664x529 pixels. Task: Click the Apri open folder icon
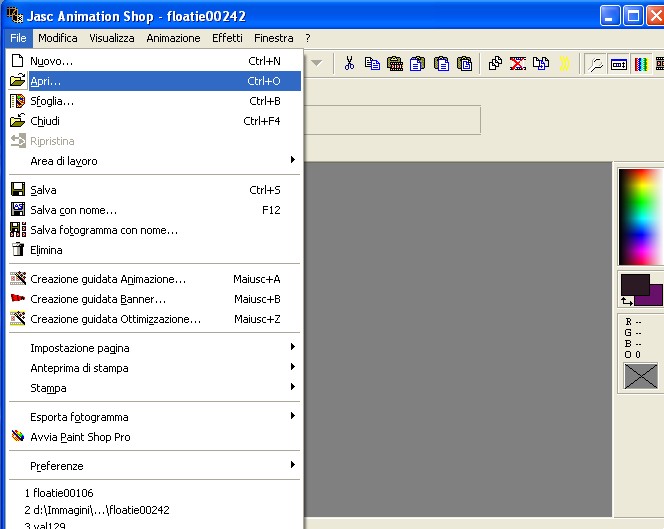17,80
